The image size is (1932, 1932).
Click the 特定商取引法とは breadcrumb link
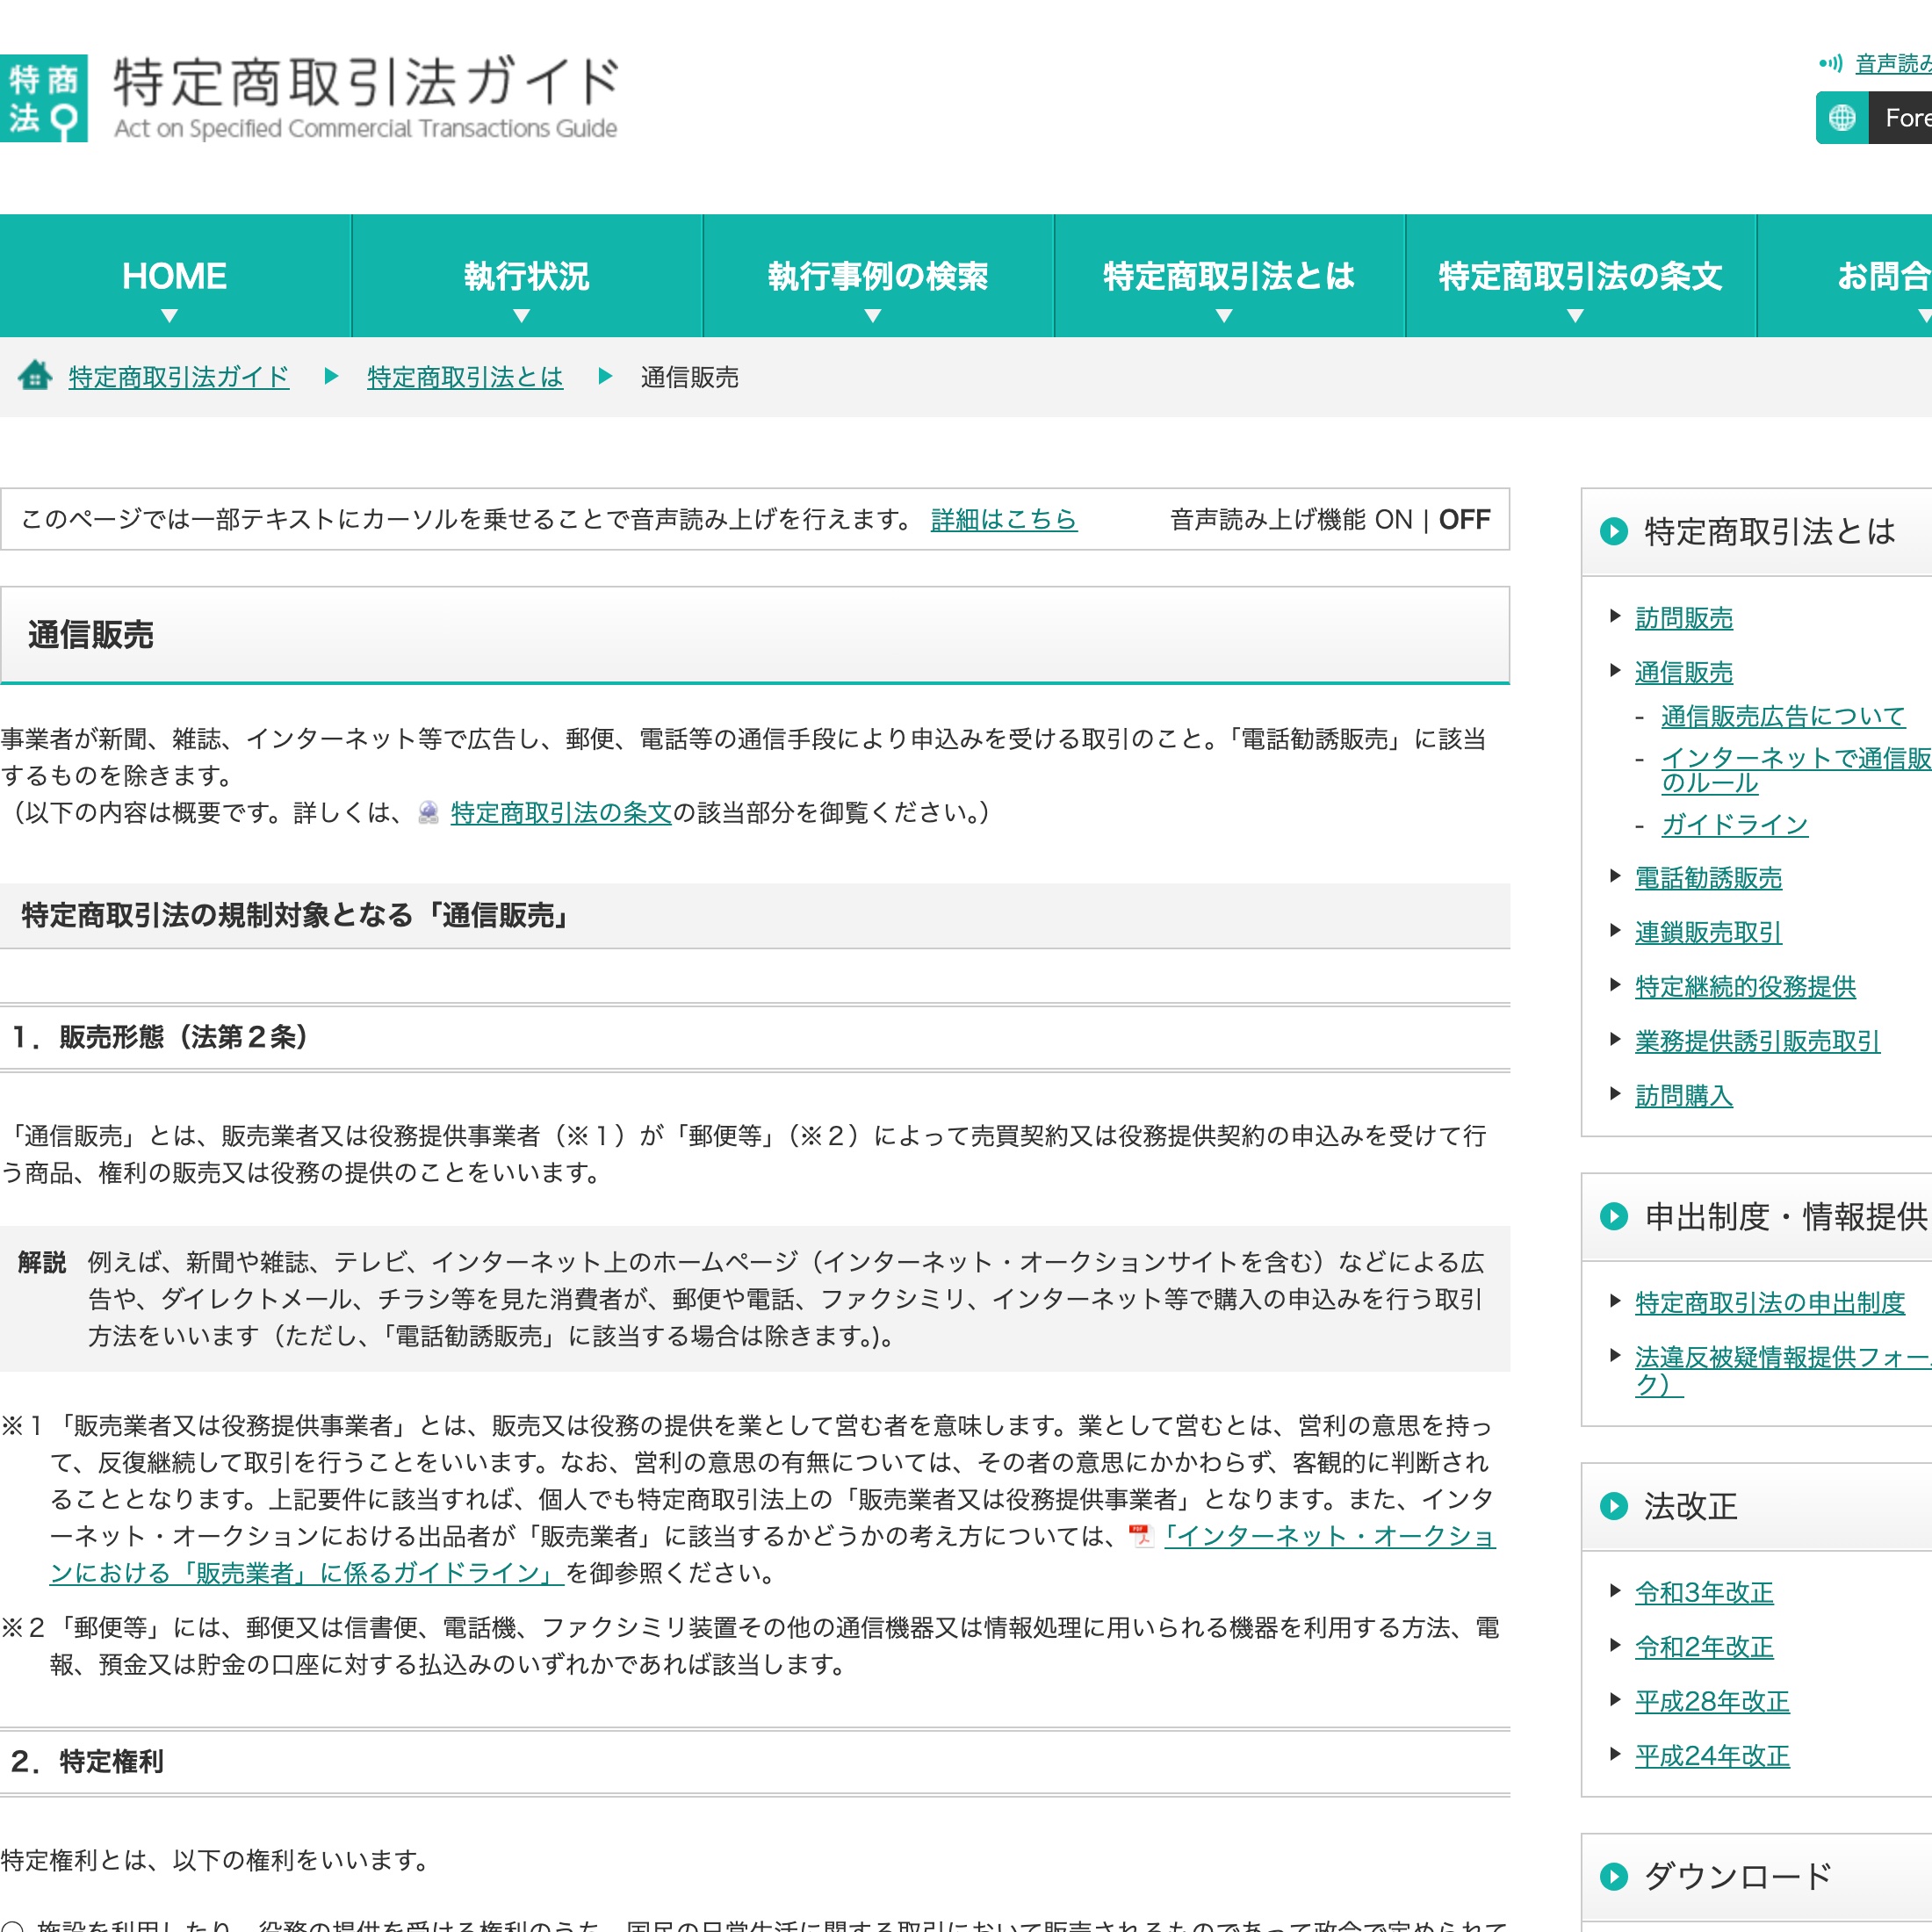coord(465,377)
